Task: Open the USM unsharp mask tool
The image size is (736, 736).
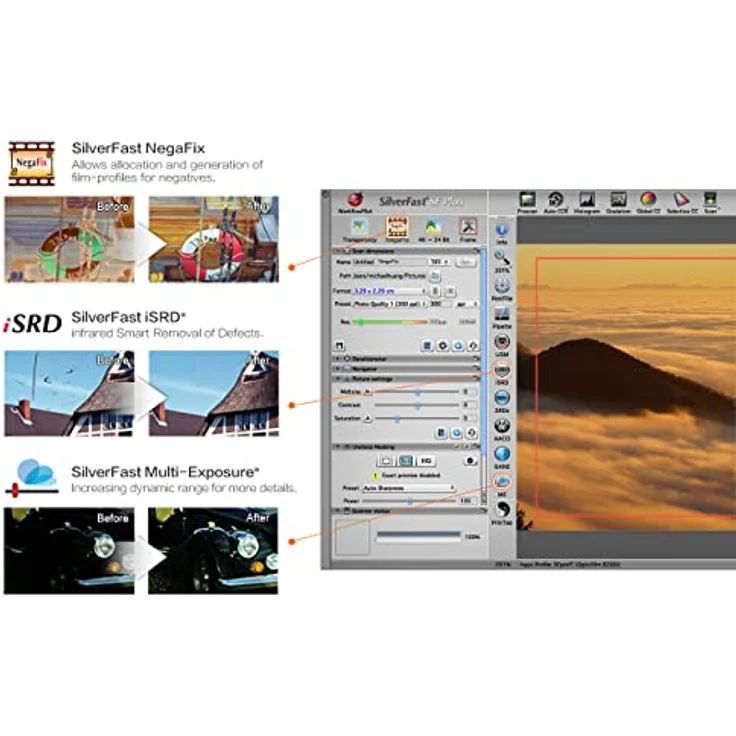Action: coord(502,342)
